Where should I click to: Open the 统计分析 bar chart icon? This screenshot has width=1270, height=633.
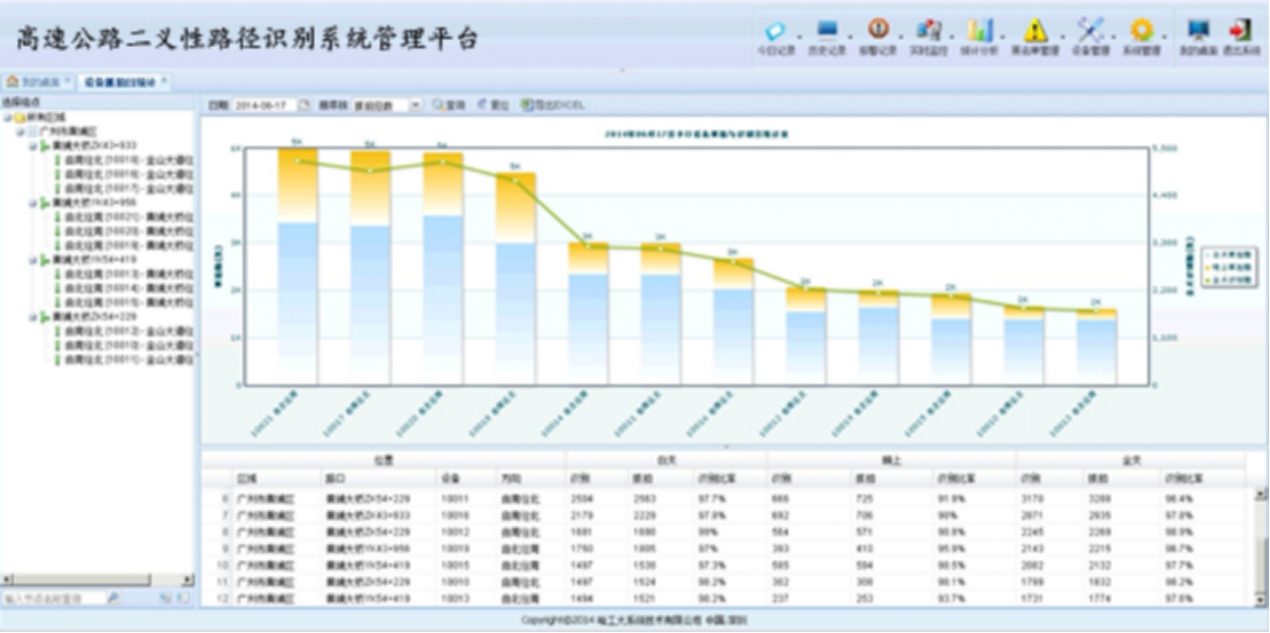point(980,35)
